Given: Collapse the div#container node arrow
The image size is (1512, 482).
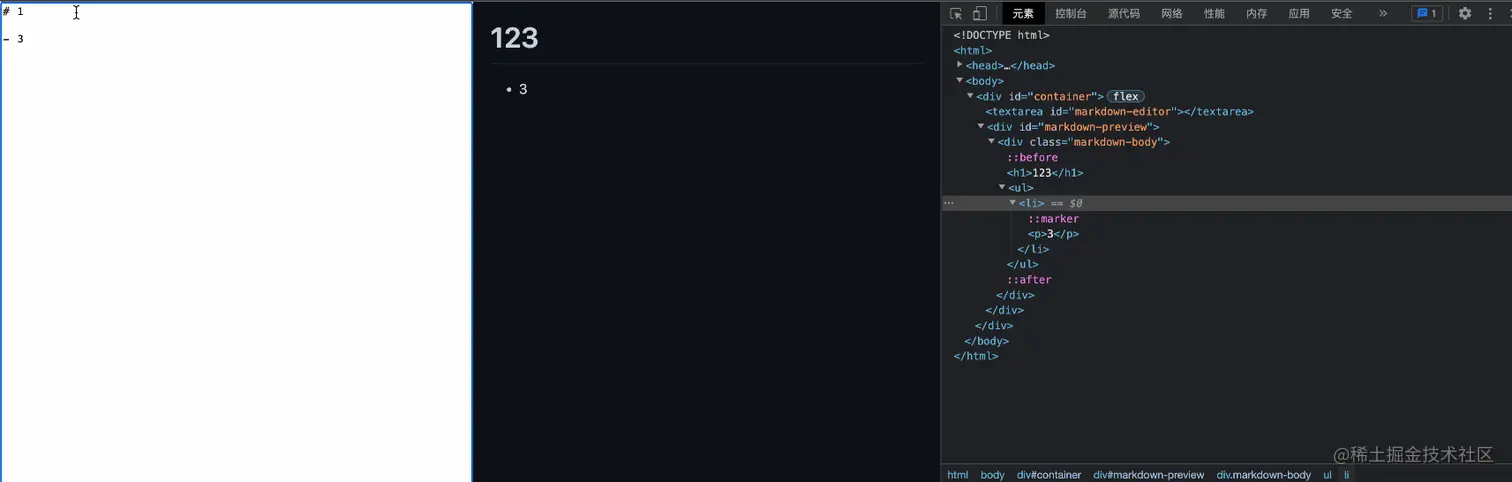Looking at the screenshot, I should 970,96.
